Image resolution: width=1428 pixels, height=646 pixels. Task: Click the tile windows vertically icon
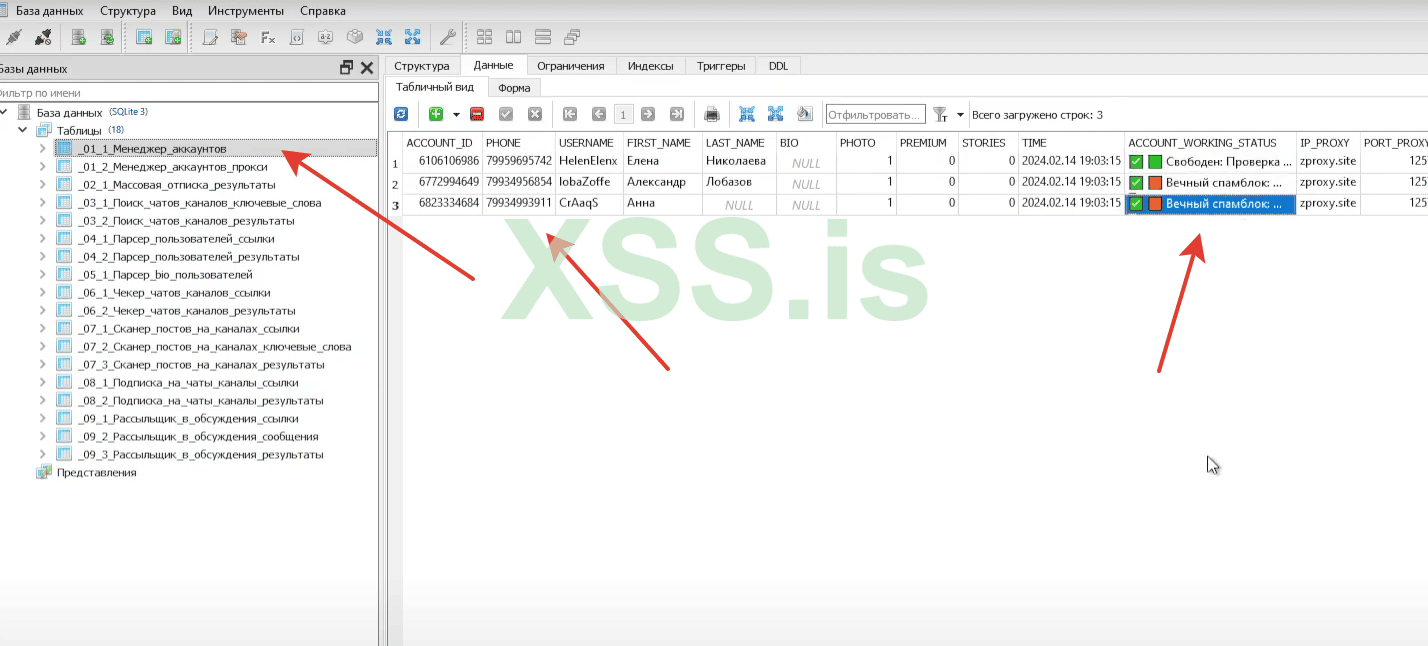pyautogui.click(x=543, y=37)
